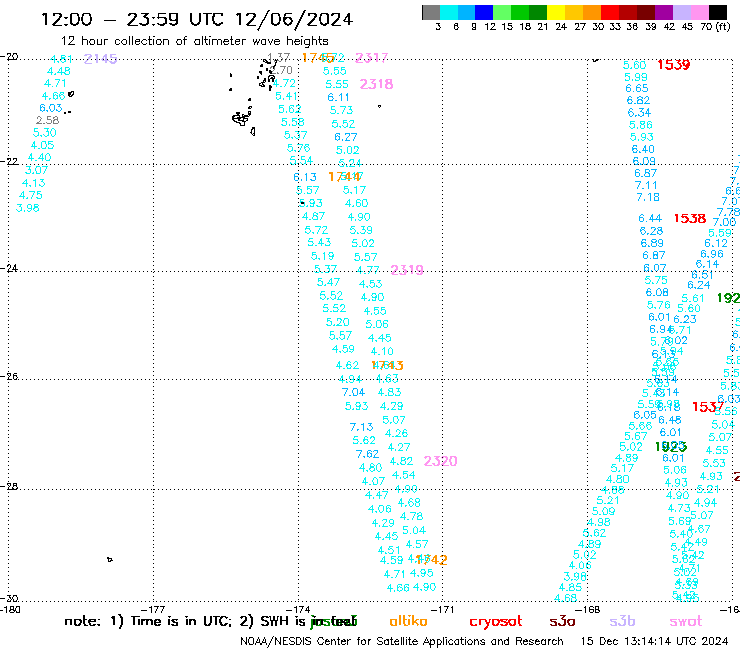Click the subtitle '12 hour collection of altimeter wave heights'
The width and height of the screenshot is (740, 650).
pyautogui.click(x=195, y=41)
